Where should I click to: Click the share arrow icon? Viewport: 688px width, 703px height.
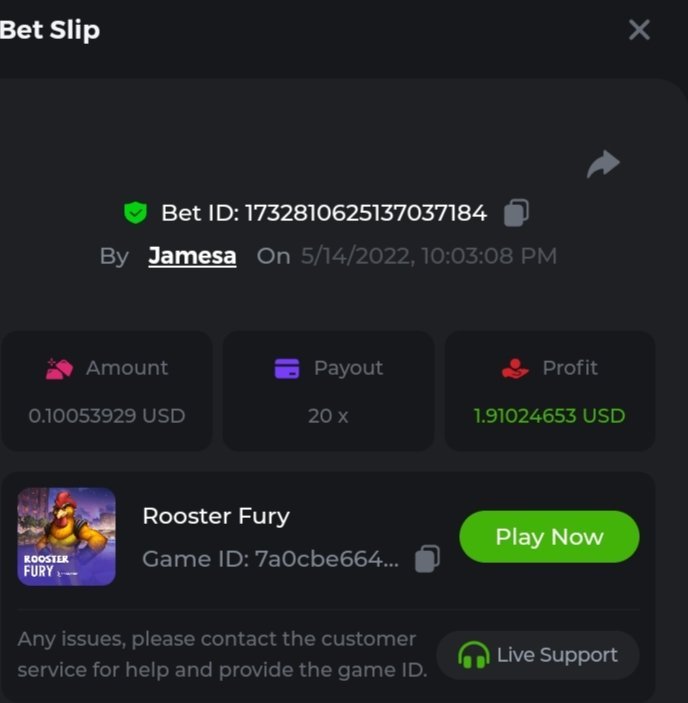pyautogui.click(x=603, y=164)
